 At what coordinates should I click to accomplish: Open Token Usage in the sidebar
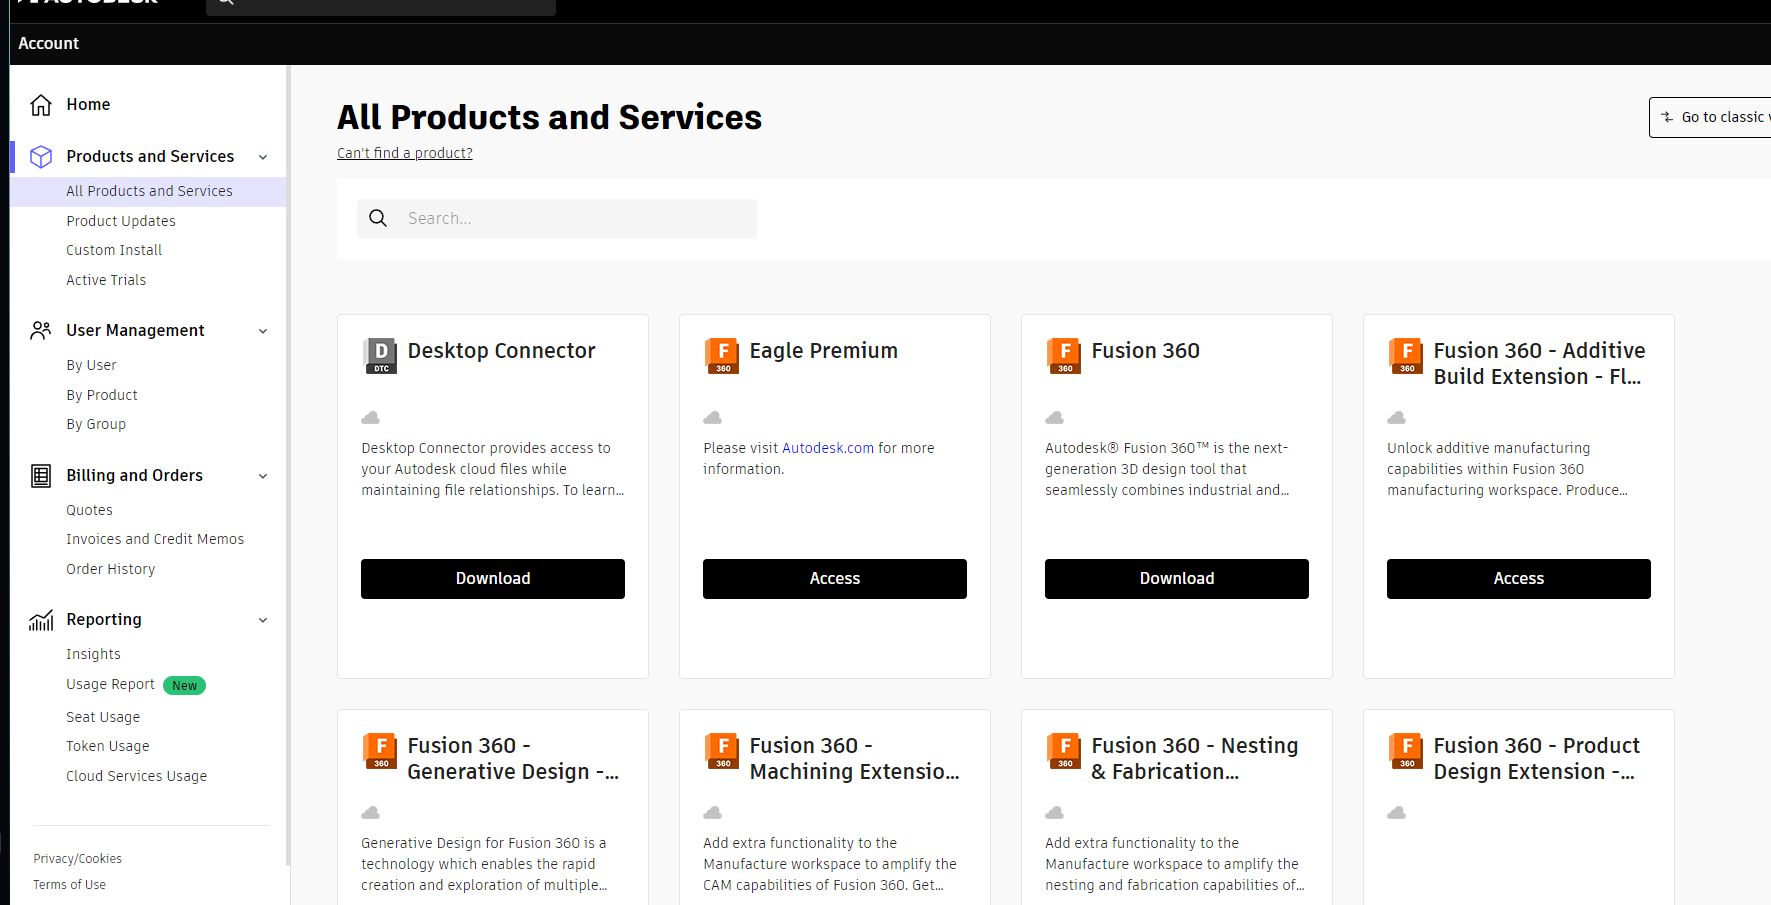tap(108, 746)
